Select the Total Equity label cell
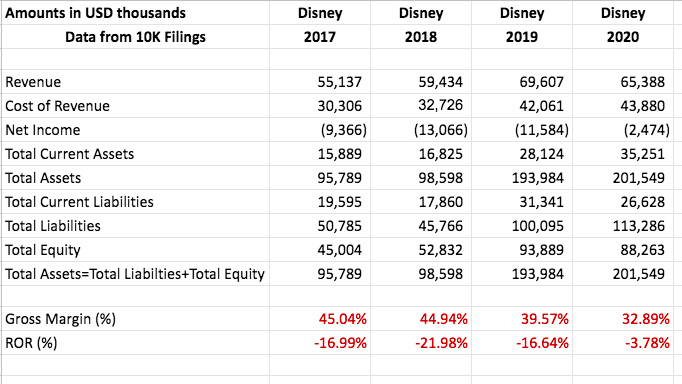This screenshot has height=384, width=682. click(x=135, y=250)
